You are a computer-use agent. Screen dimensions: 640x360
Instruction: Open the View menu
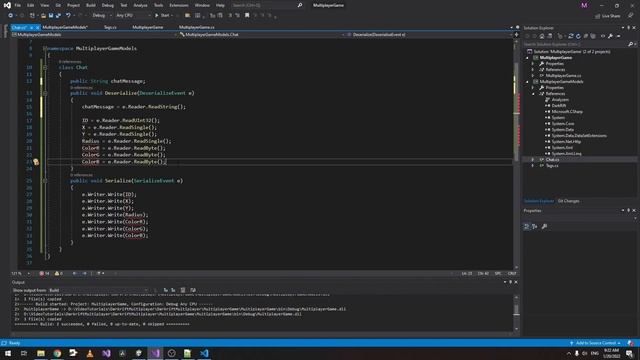click(x=44, y=5)
